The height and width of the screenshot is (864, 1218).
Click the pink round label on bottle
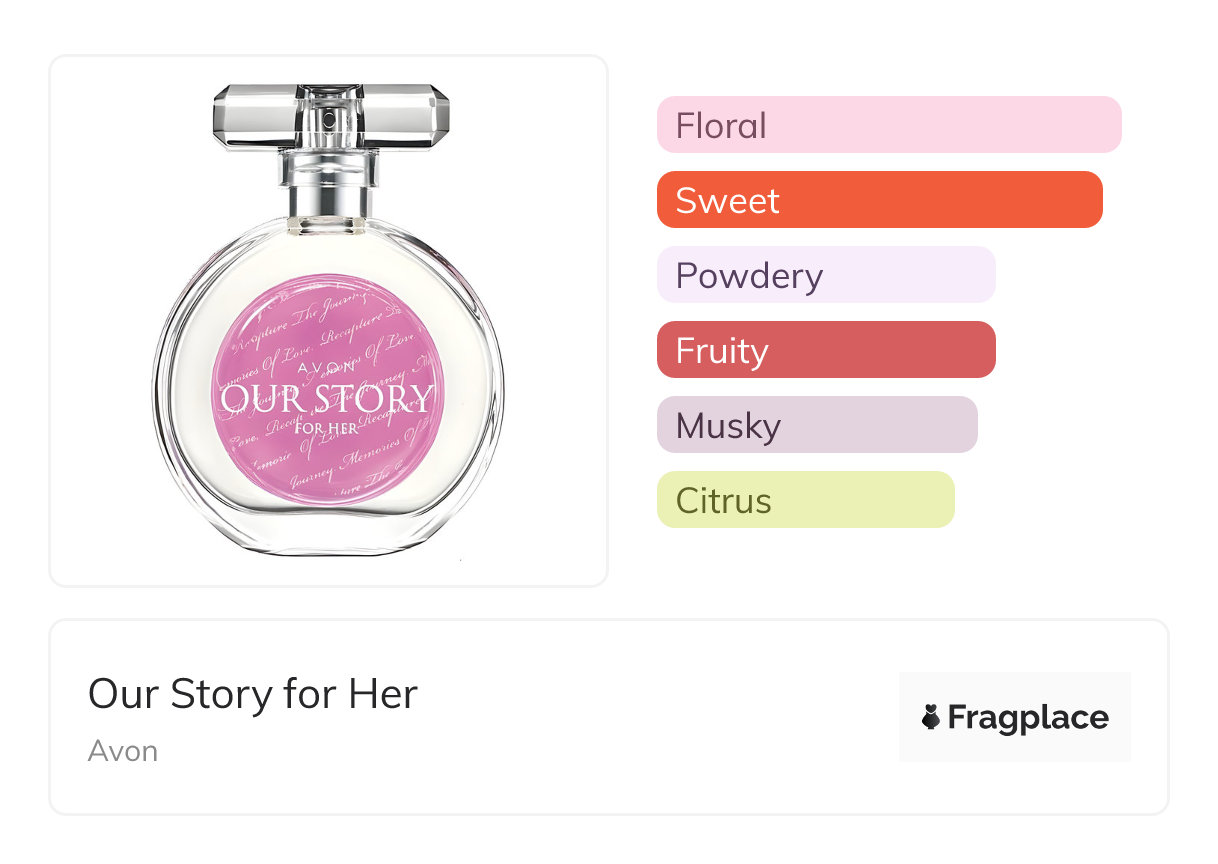coord(327,330)
